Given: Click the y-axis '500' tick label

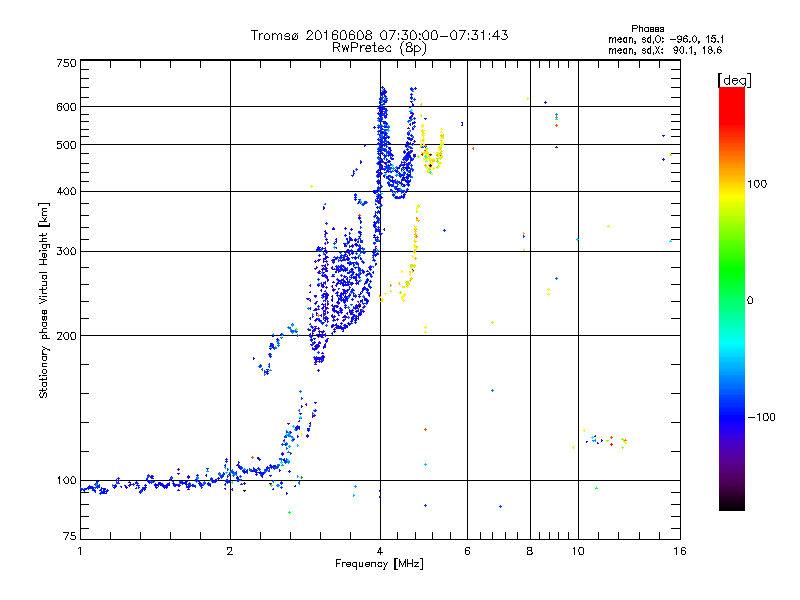Looking at the screenshot, I should click(x=66, y=145).
